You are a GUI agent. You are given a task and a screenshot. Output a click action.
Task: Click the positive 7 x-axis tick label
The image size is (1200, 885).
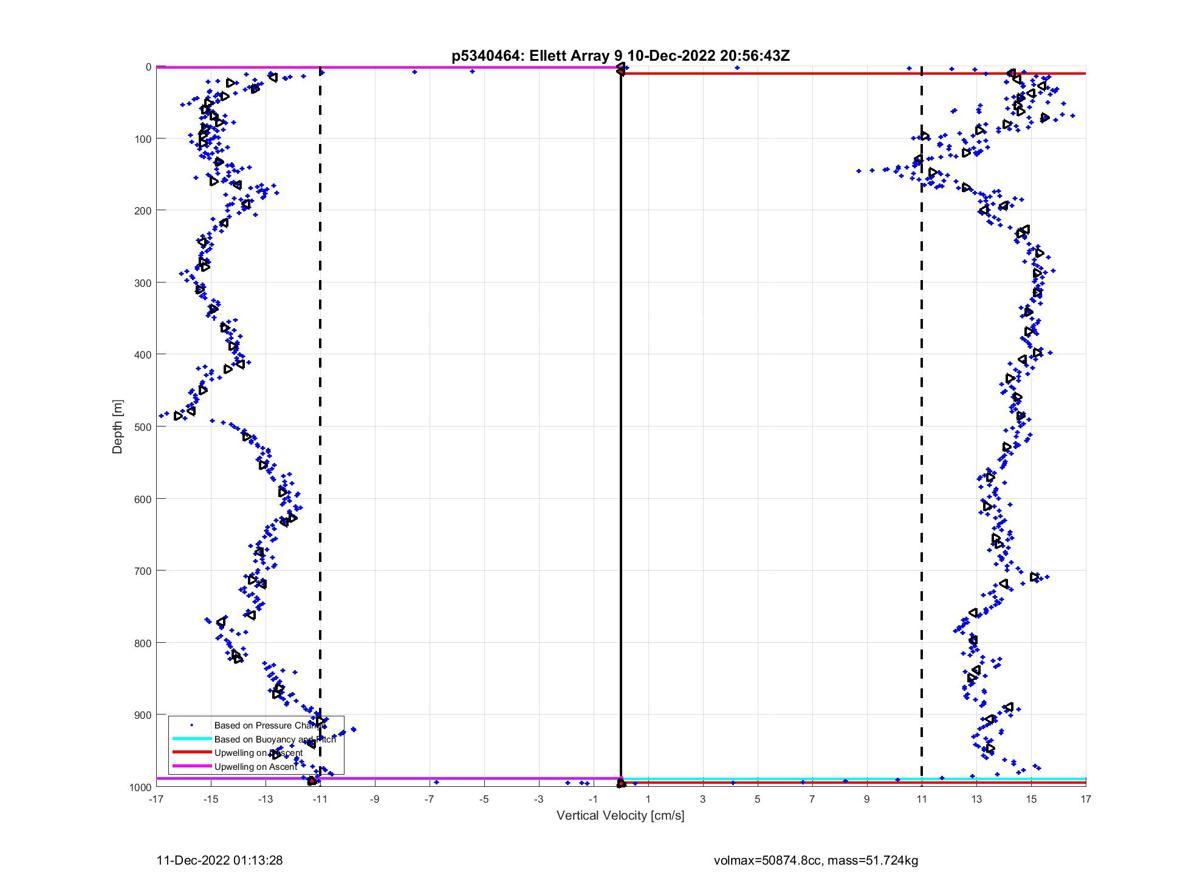pyautogui.click(x=812, y=799)
